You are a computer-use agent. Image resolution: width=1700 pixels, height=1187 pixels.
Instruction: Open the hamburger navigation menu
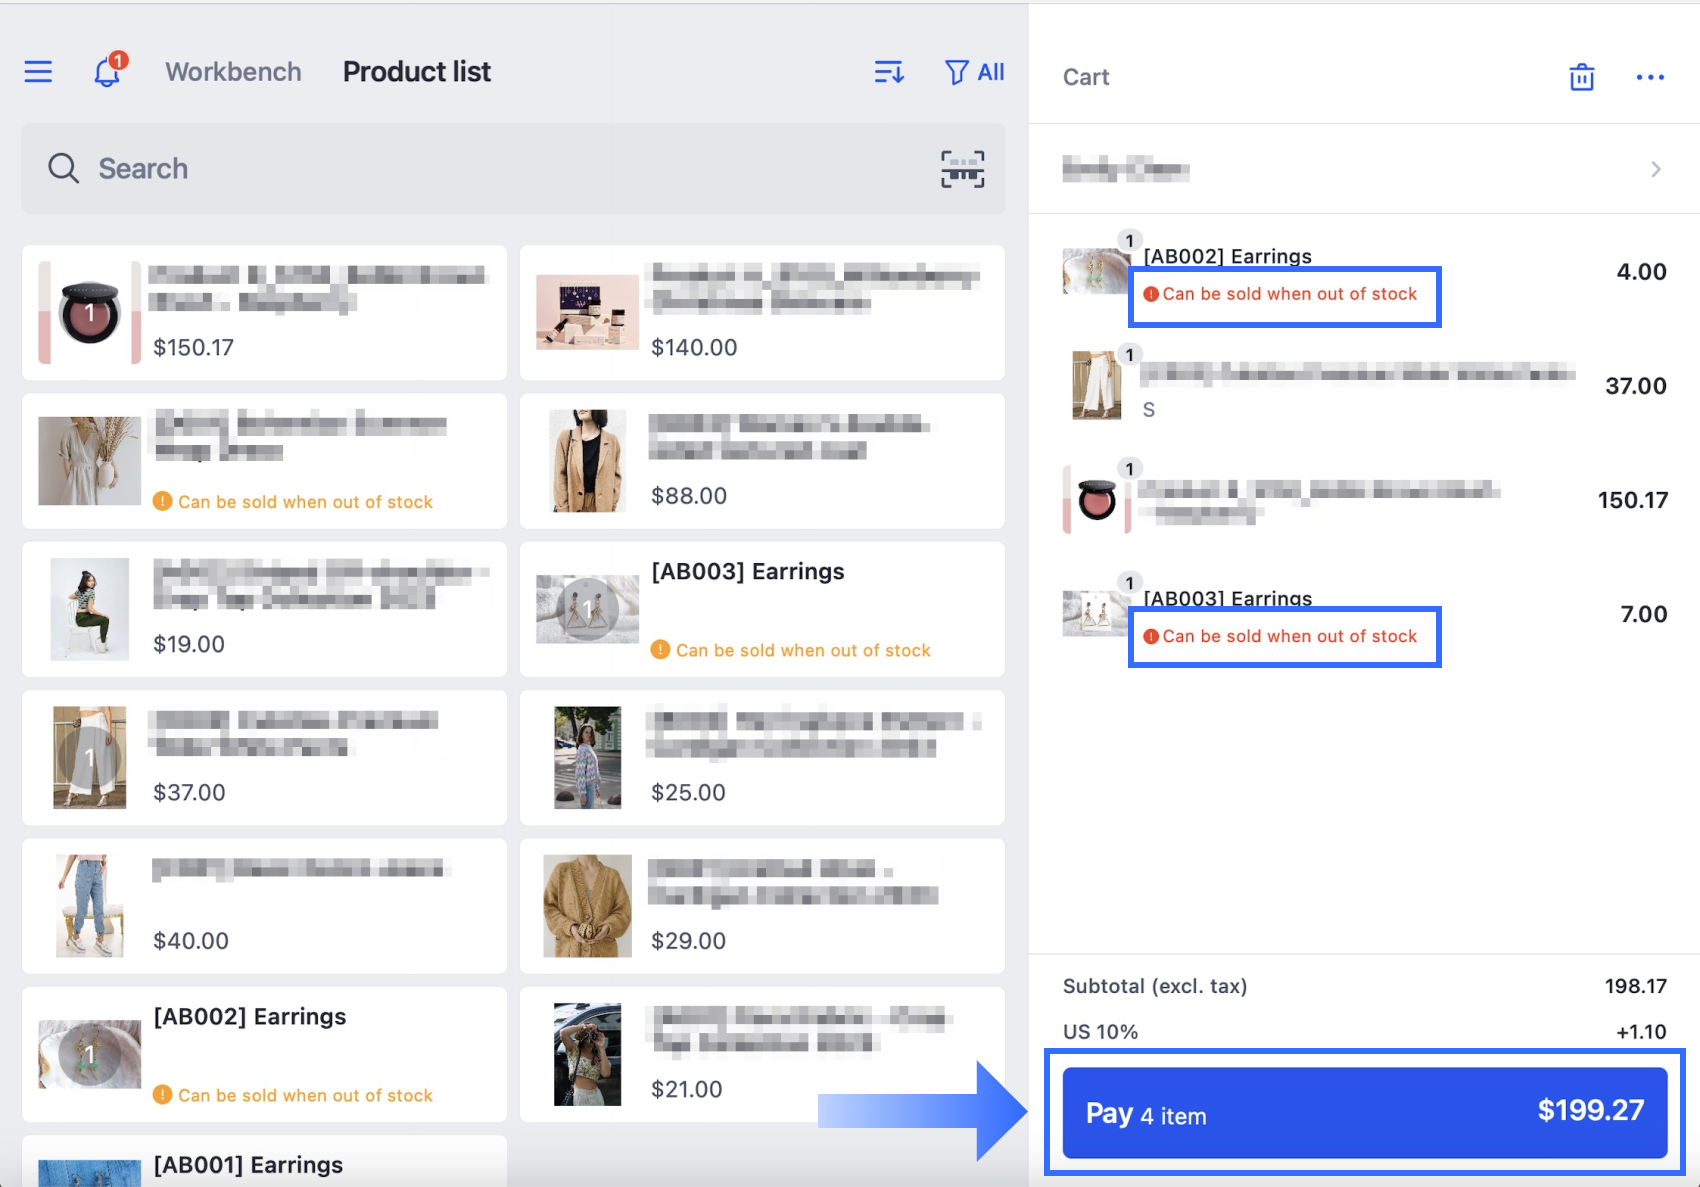[38, 72]
